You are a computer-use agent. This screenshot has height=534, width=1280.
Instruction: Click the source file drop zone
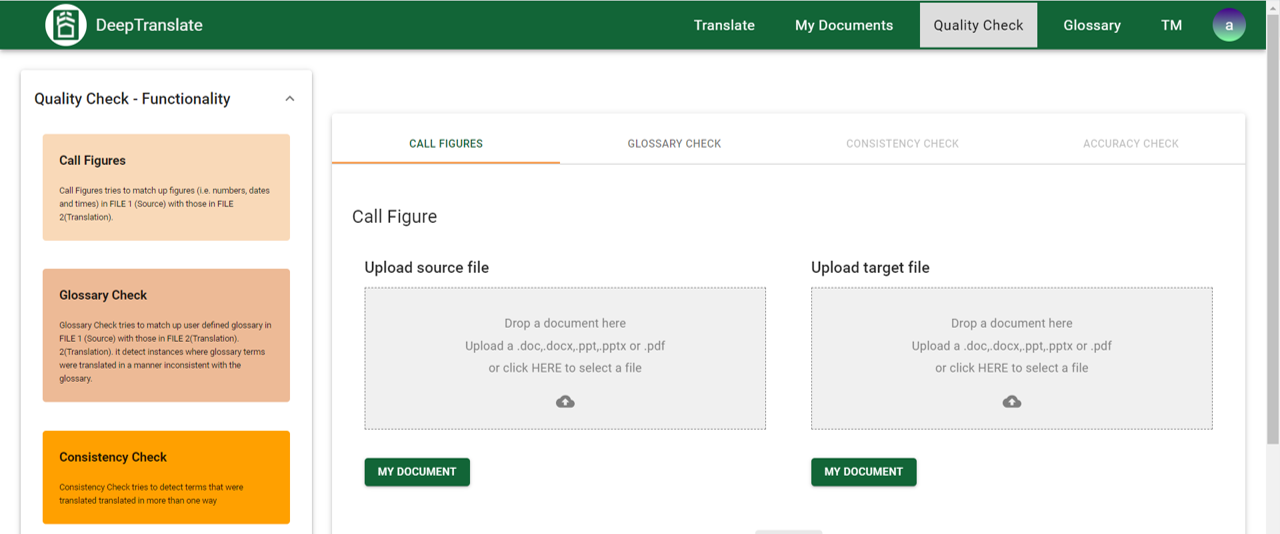pos(565,359)
